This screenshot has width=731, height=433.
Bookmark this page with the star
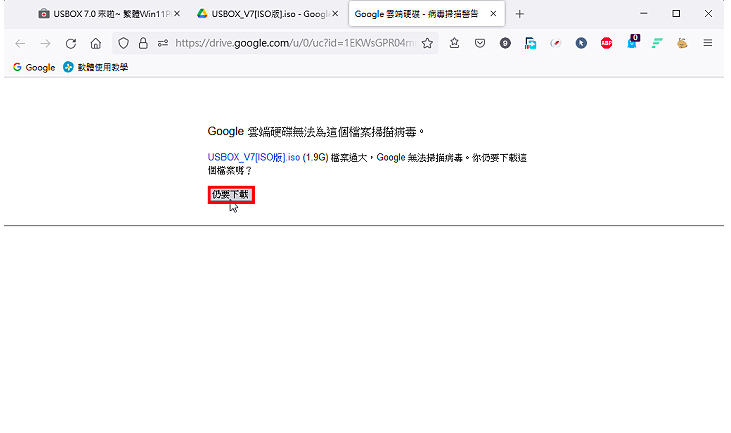tap(427, 43)
